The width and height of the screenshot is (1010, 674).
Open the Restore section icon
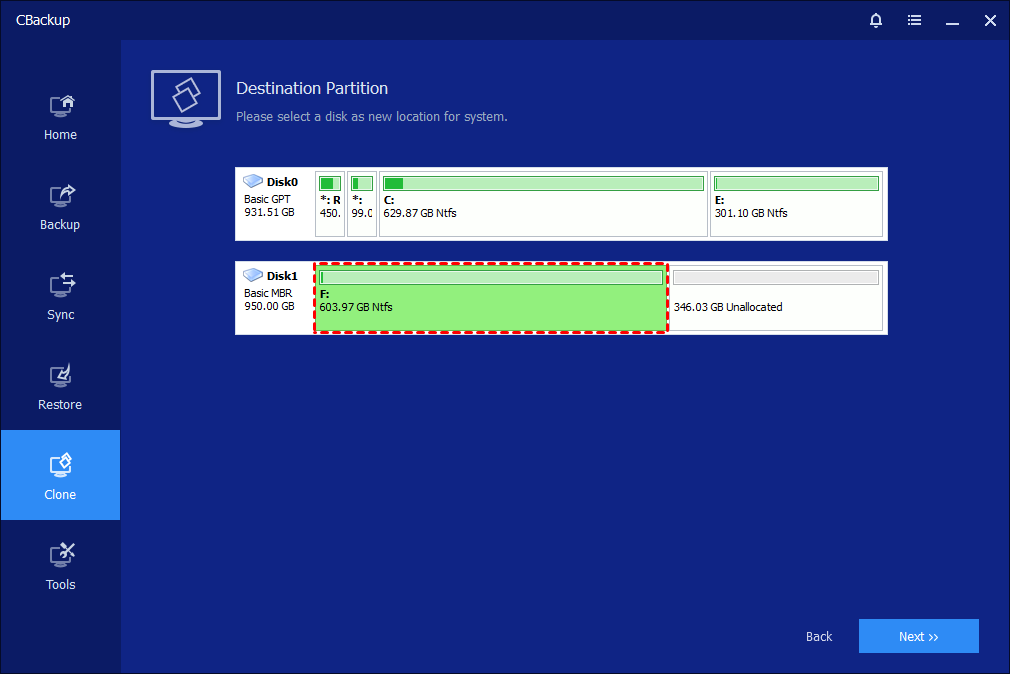[x=60, y=375]
